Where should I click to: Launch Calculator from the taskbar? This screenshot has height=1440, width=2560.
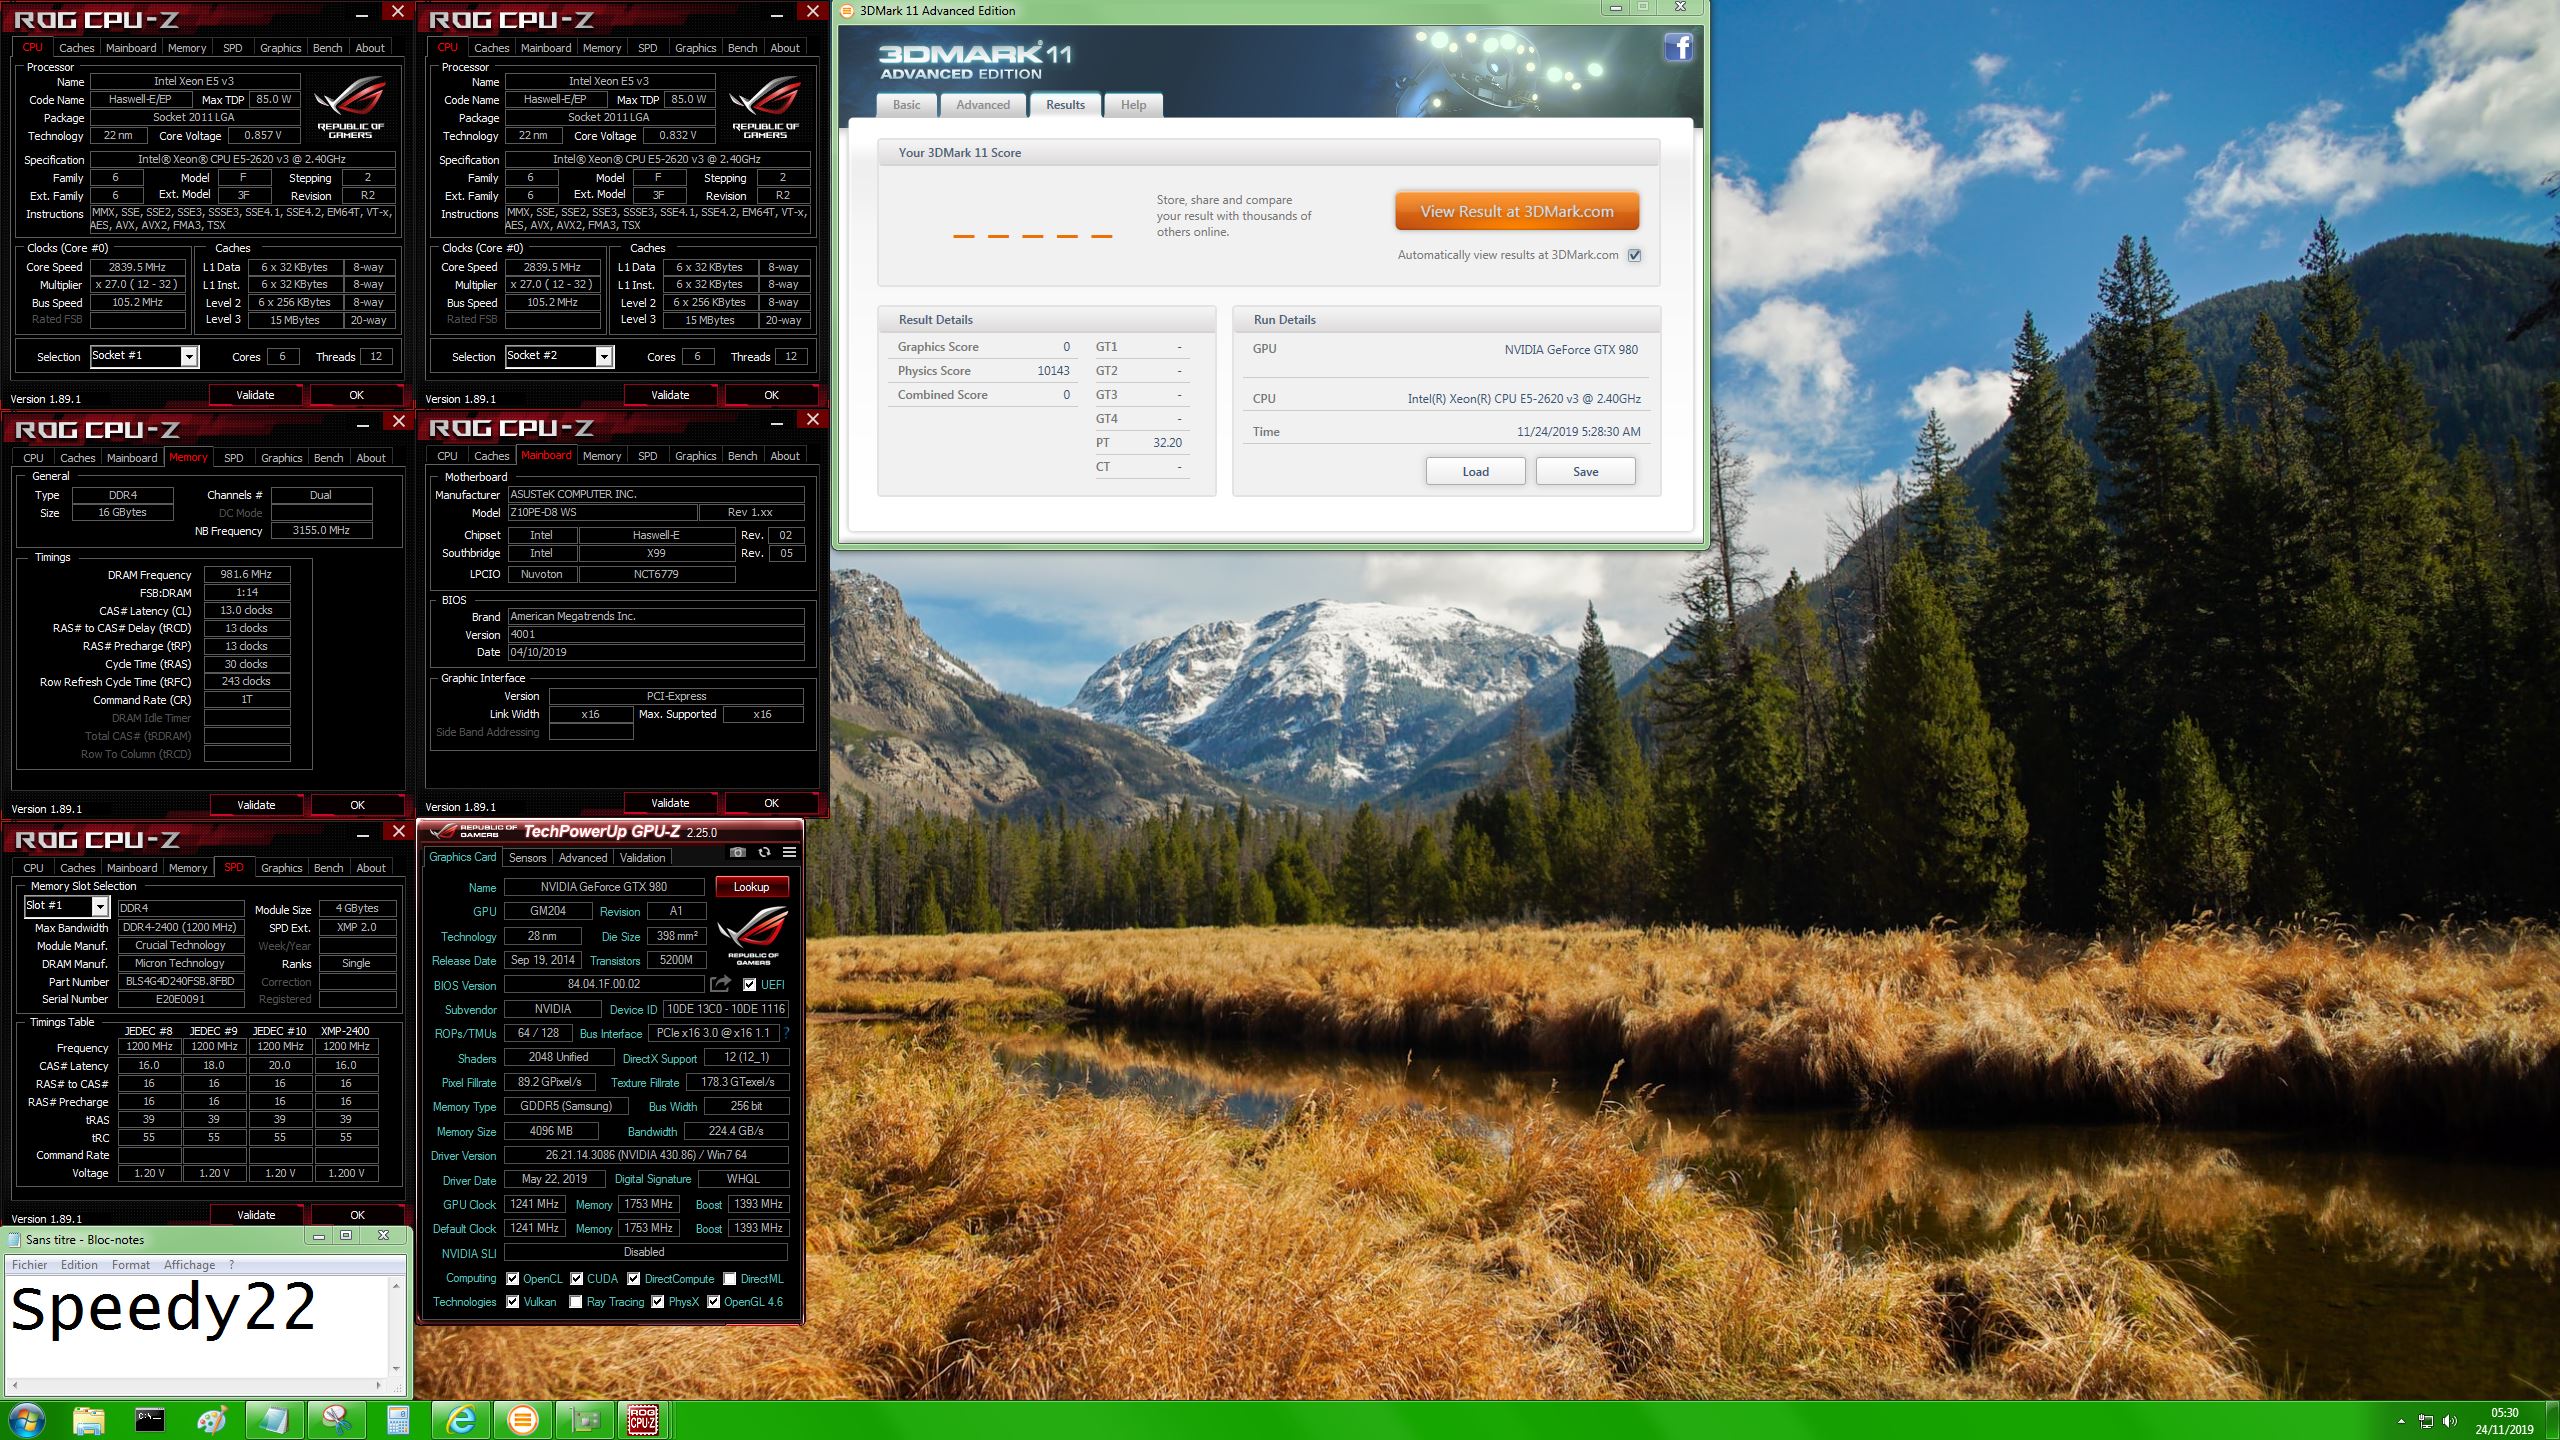click(x=398, y=1420)
